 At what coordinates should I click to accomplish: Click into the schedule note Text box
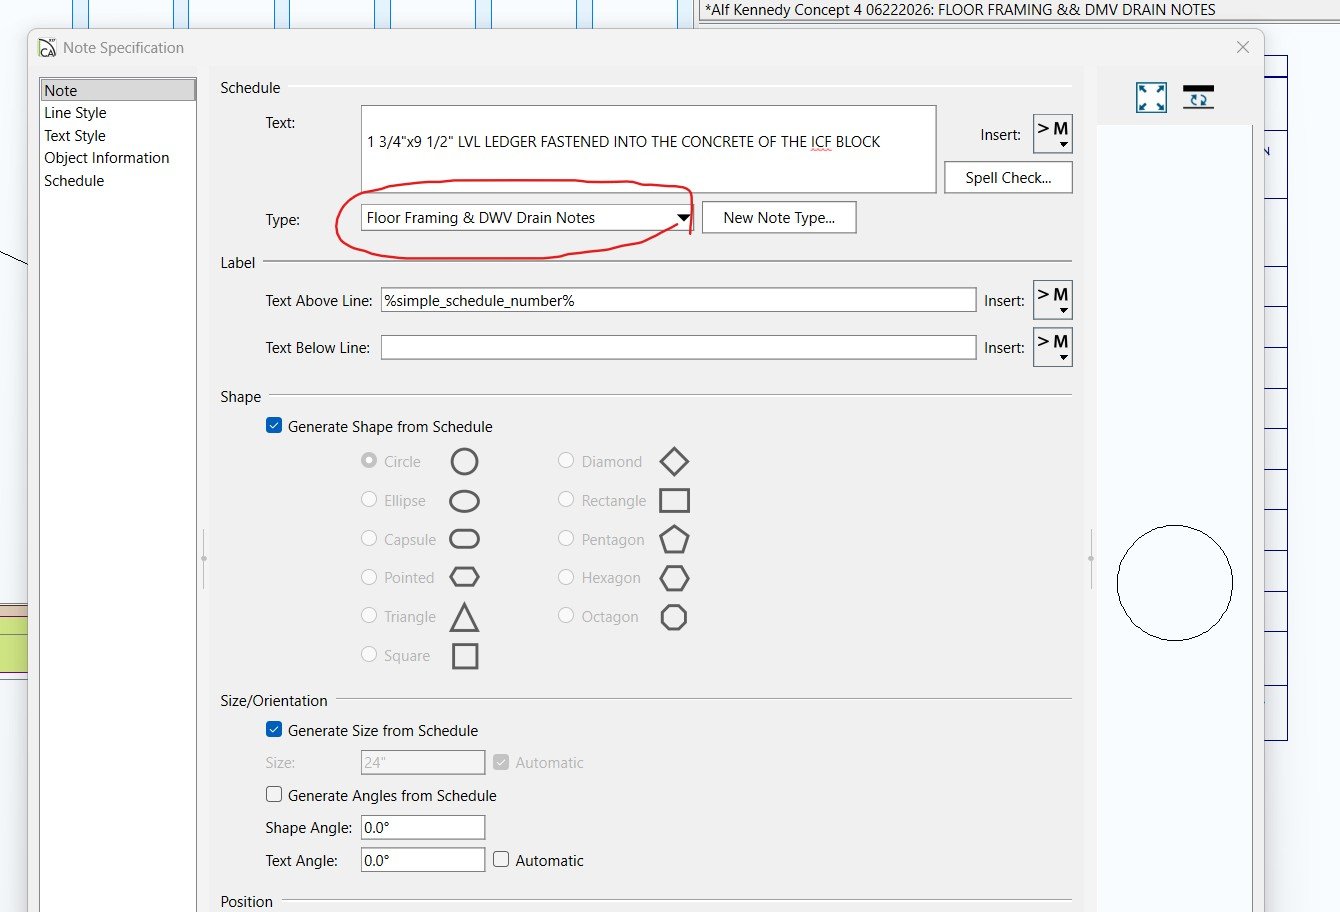click(648, 149)
